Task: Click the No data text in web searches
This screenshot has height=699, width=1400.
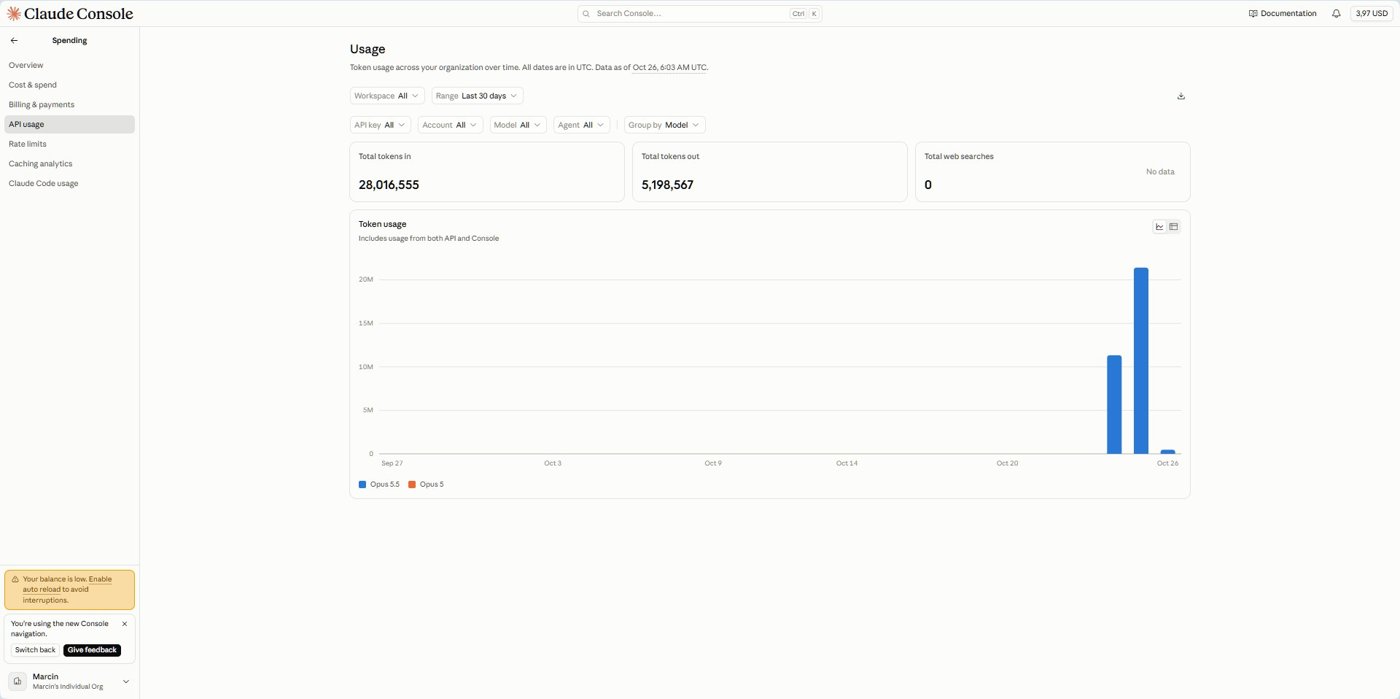Action: pos(1160,172)
